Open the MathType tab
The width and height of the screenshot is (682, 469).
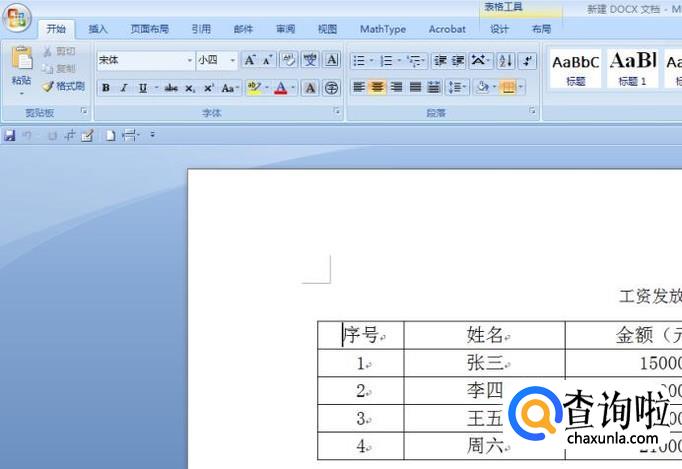click(x=383, y=29)
